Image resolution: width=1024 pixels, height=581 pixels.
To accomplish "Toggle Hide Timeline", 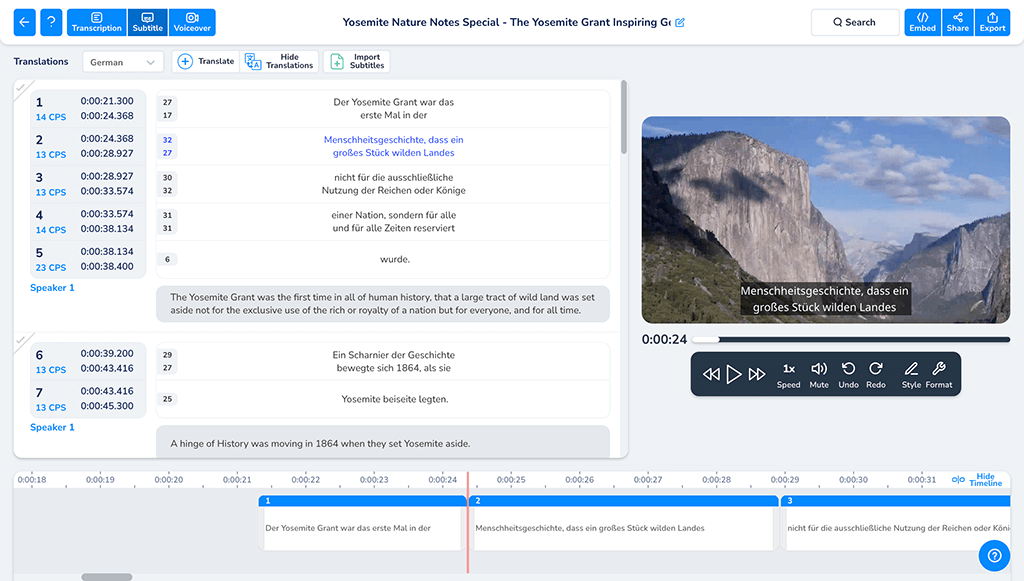I will tap(977, 480).
